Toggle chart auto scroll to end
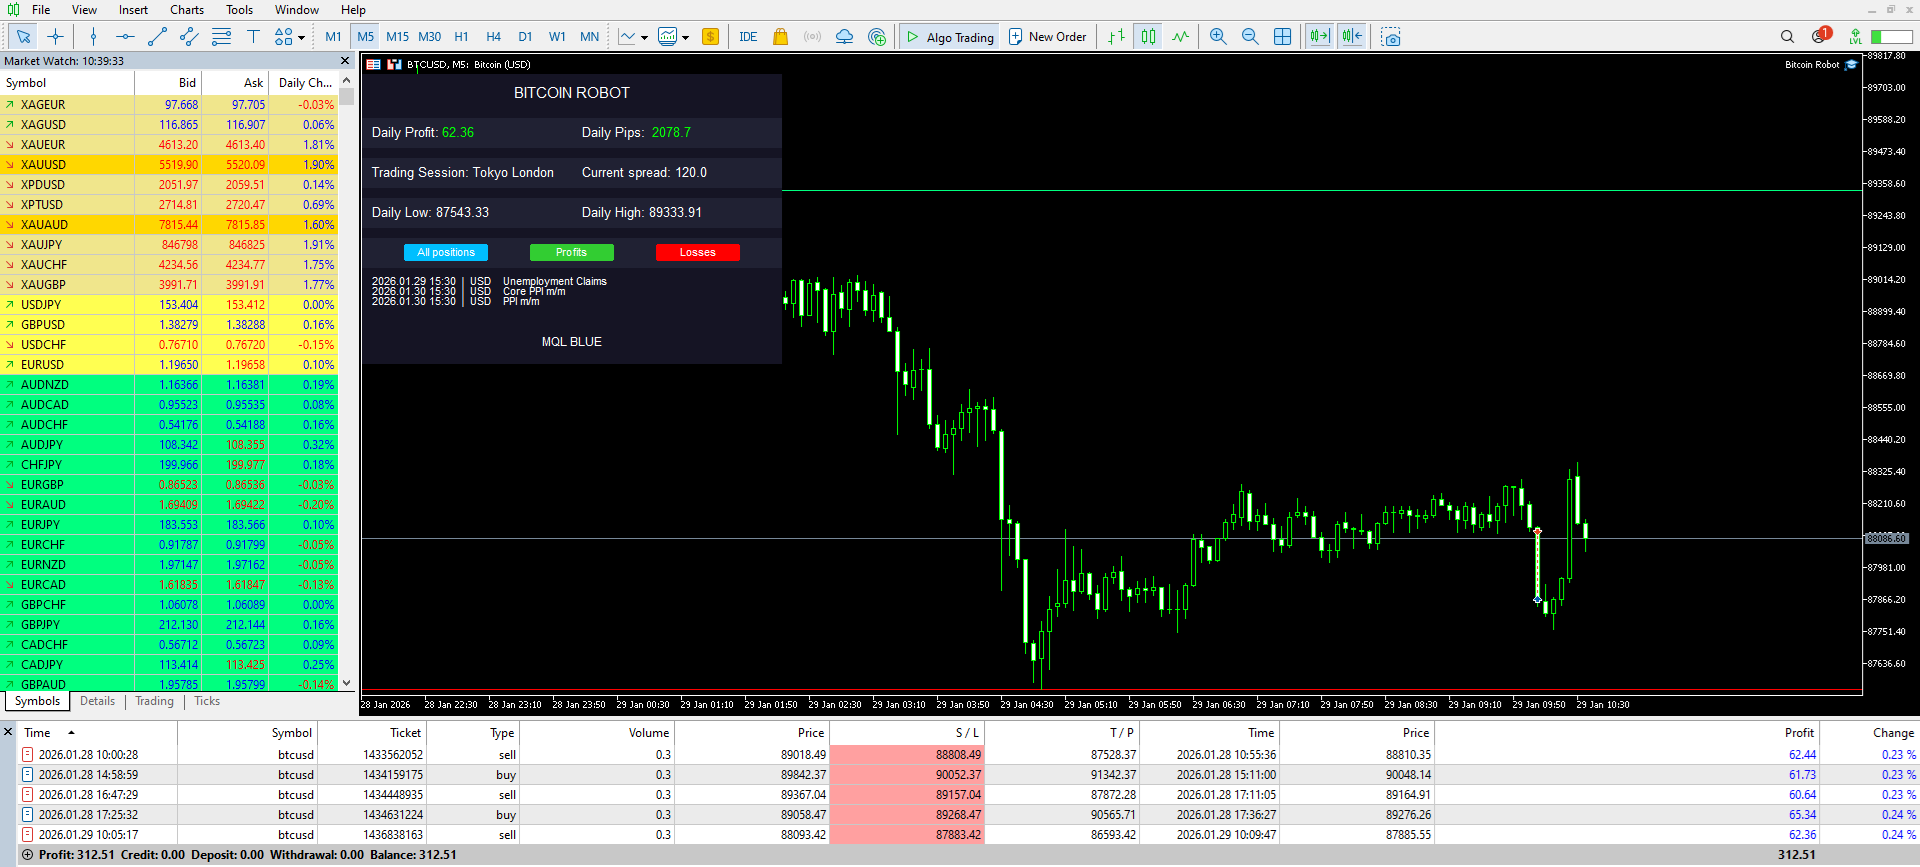 (x=1320, y=37)
